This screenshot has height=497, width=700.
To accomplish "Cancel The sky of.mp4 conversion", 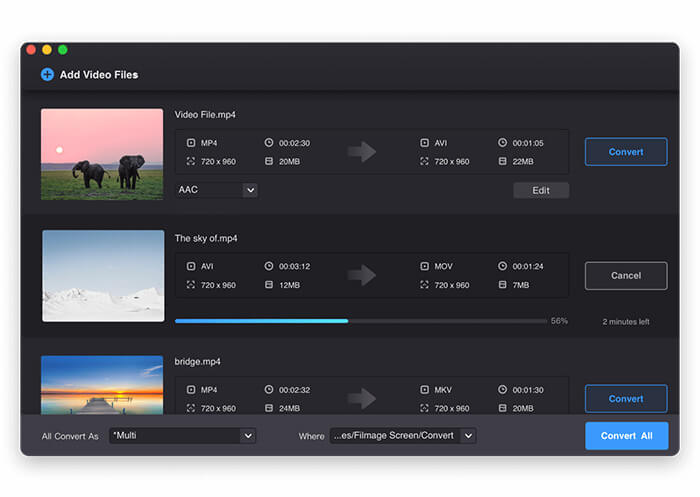I will point(626,276).
